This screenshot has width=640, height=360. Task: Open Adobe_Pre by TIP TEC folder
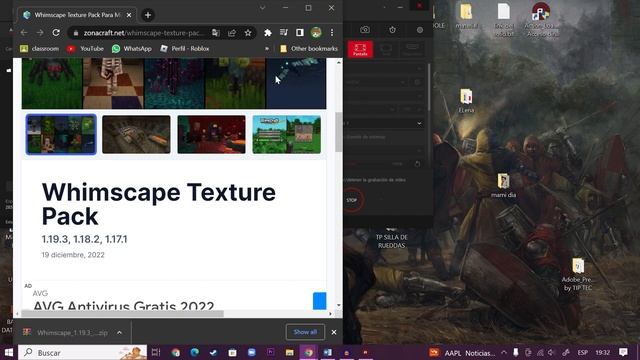(578, 274)
